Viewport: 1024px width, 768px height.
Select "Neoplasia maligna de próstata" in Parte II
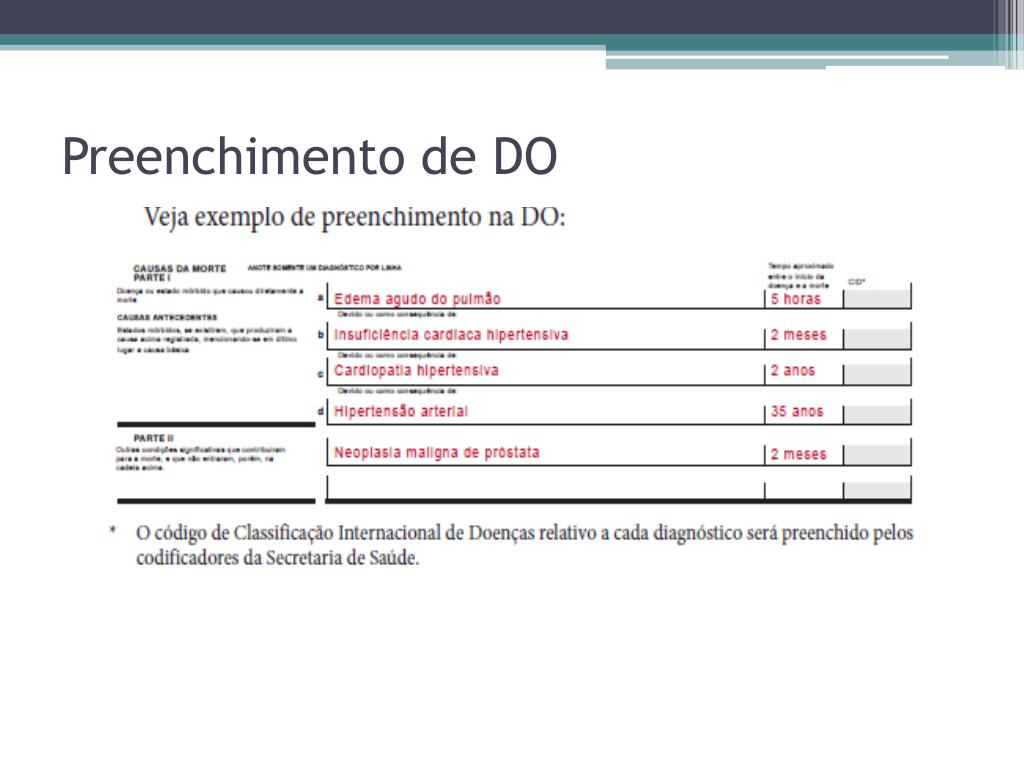point(437,453)
